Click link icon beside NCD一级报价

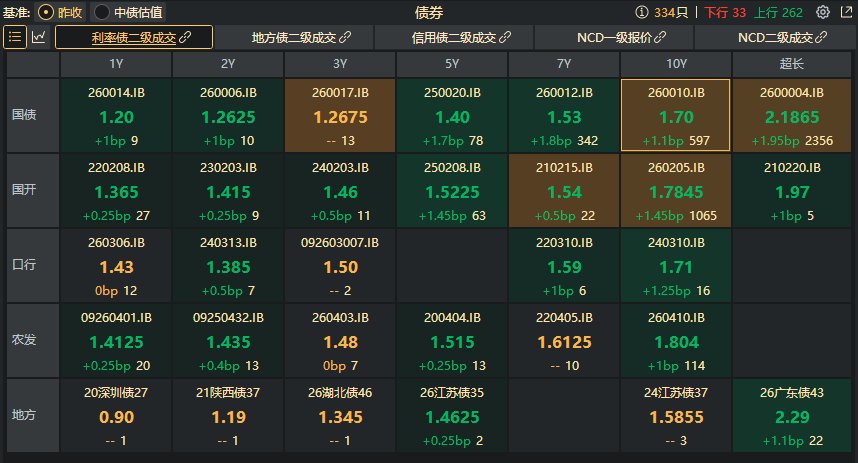click(660, 37)
